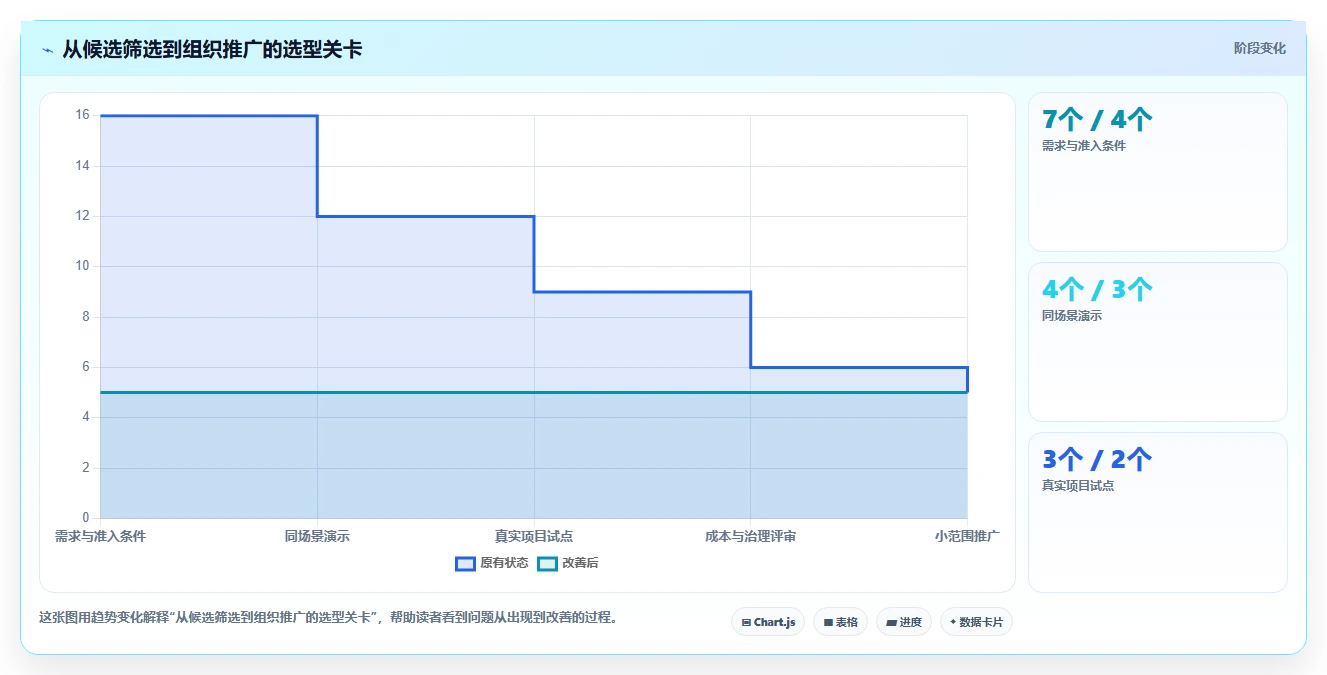Click the chart title 从候选筛选到组织推广的选型关卡
The height and width of the screenshot is (675, 1327).
click(212, 49)
